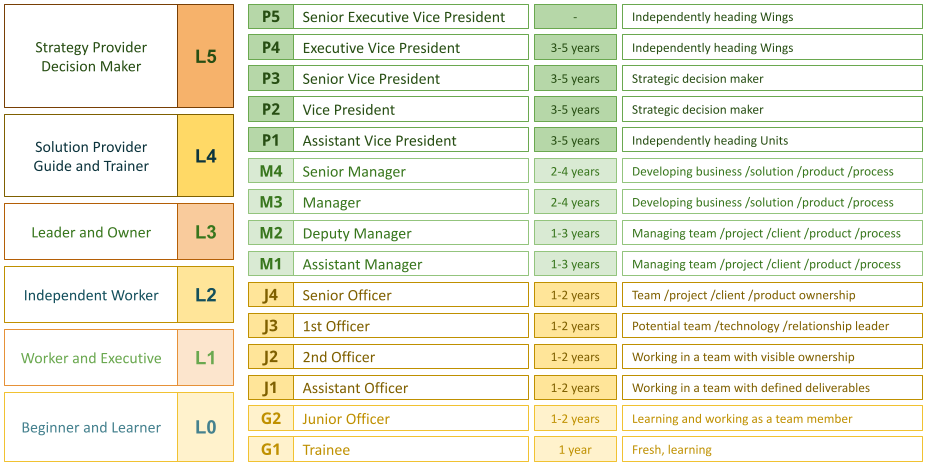This screenshot has height=467, width=927.
Task: Select the M4 grade code cell
Action: click(270, 171)
